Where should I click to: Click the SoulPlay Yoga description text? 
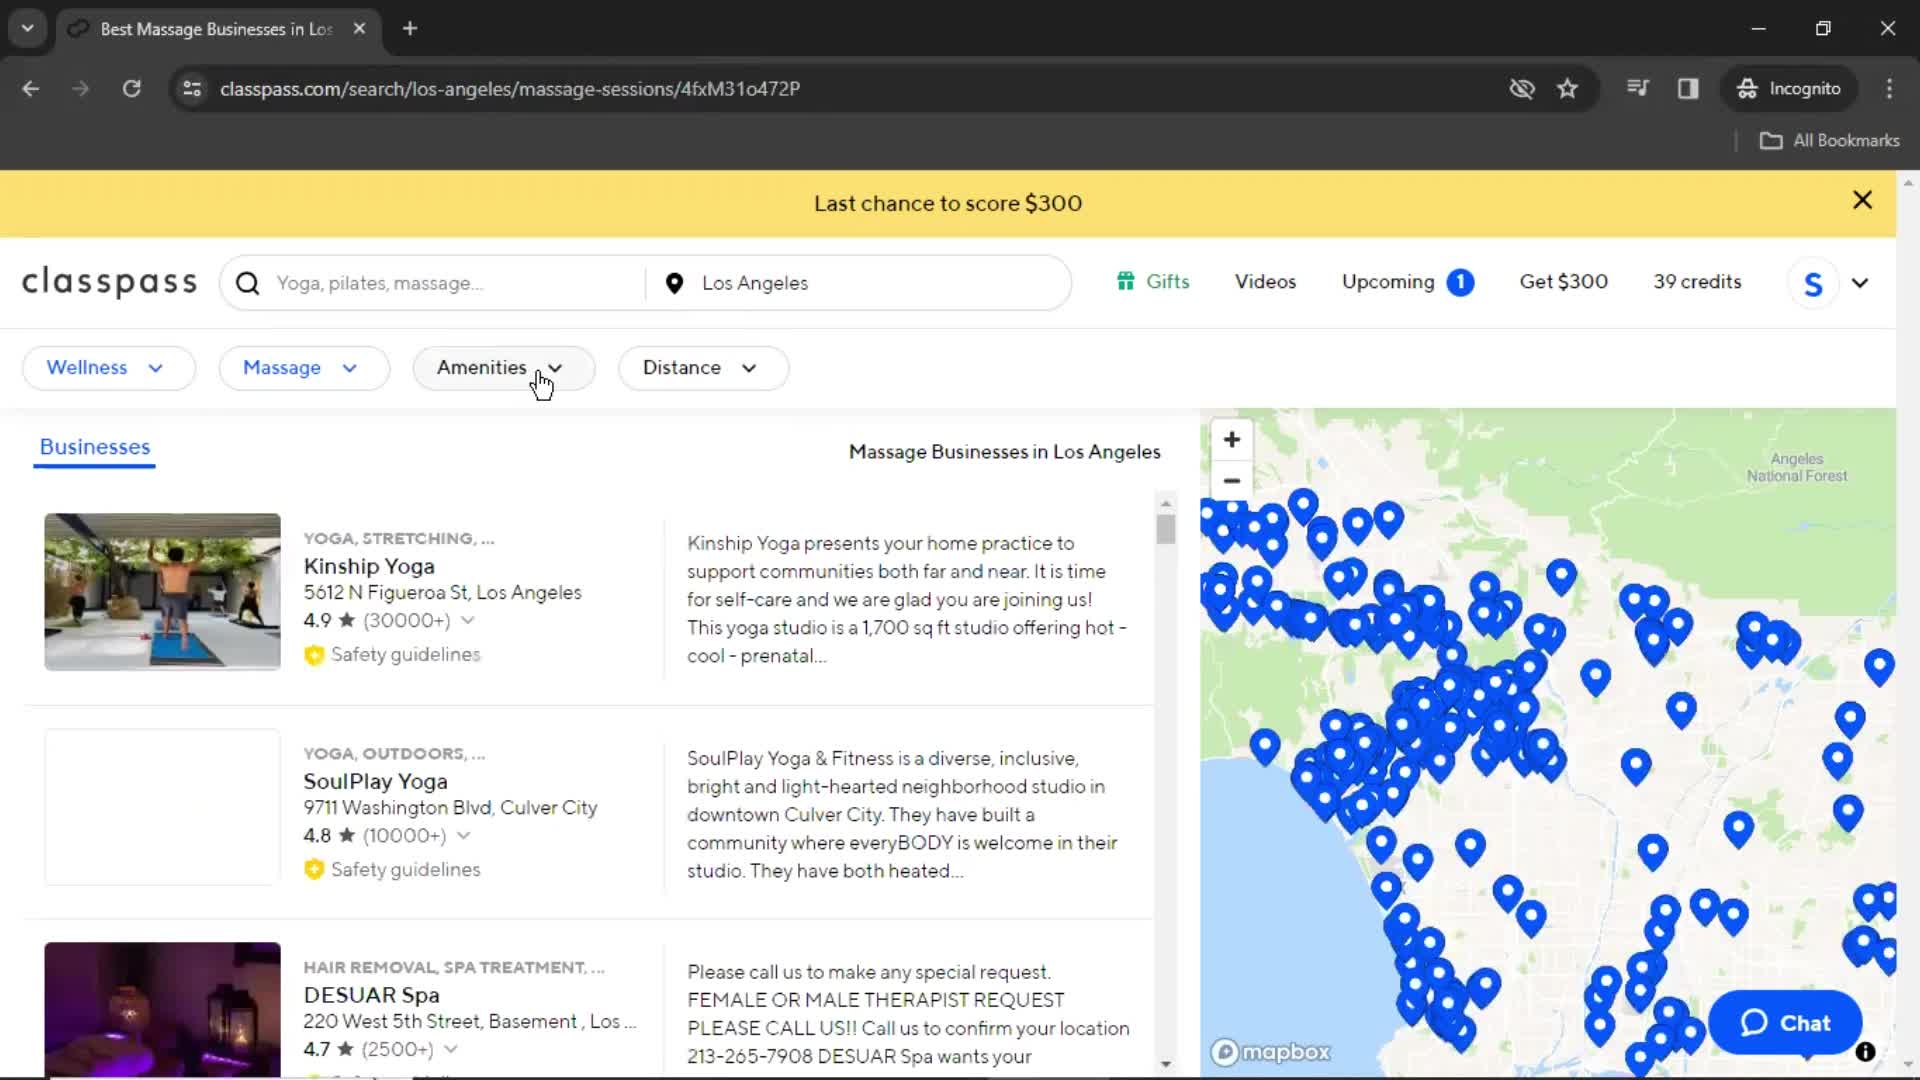[x=902, y=815]
